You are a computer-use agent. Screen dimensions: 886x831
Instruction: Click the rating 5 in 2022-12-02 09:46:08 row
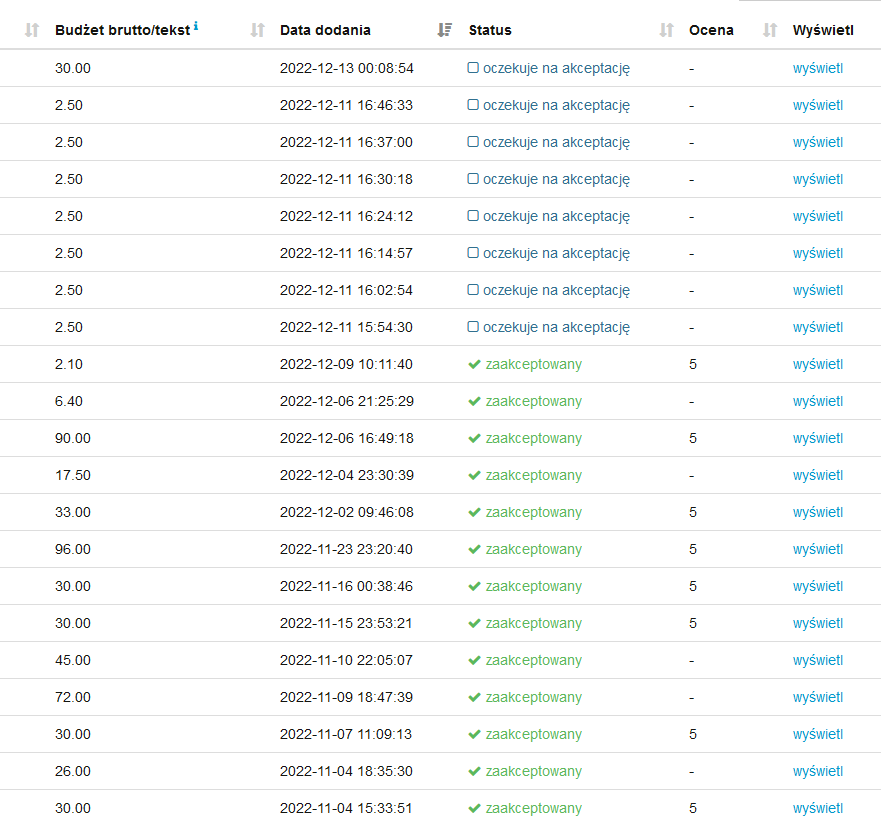pos(693,512)
